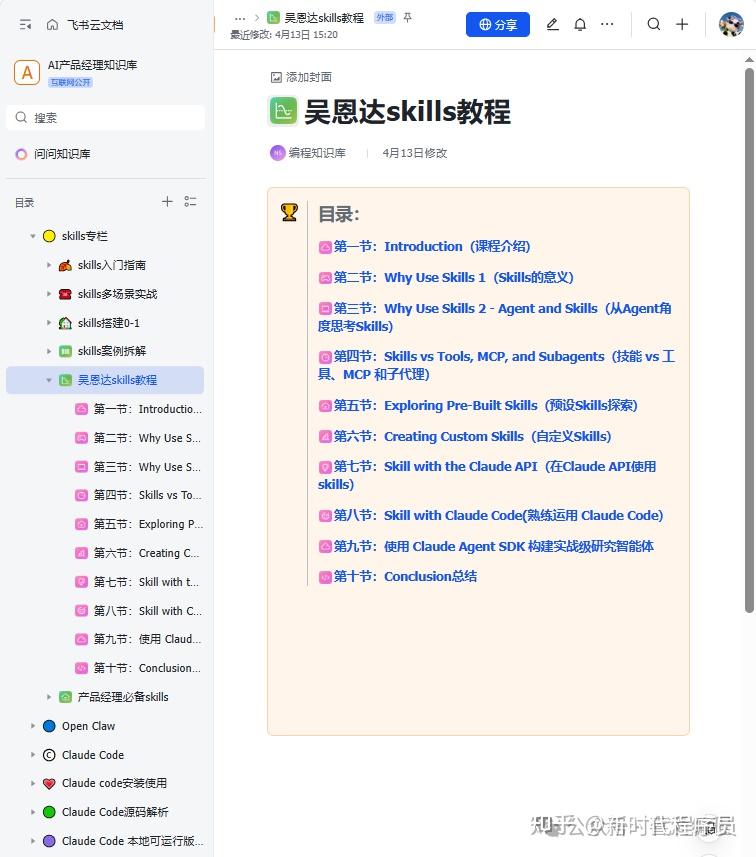Select skills案例拆解 in the sidebar

point(112,351)
